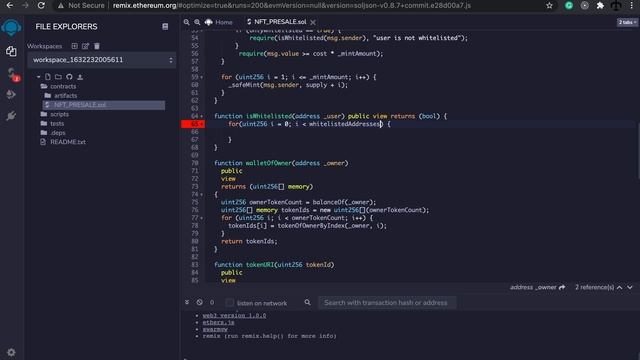Click the error marker at line 65
The image size is (640, 360).
[193, 124]
